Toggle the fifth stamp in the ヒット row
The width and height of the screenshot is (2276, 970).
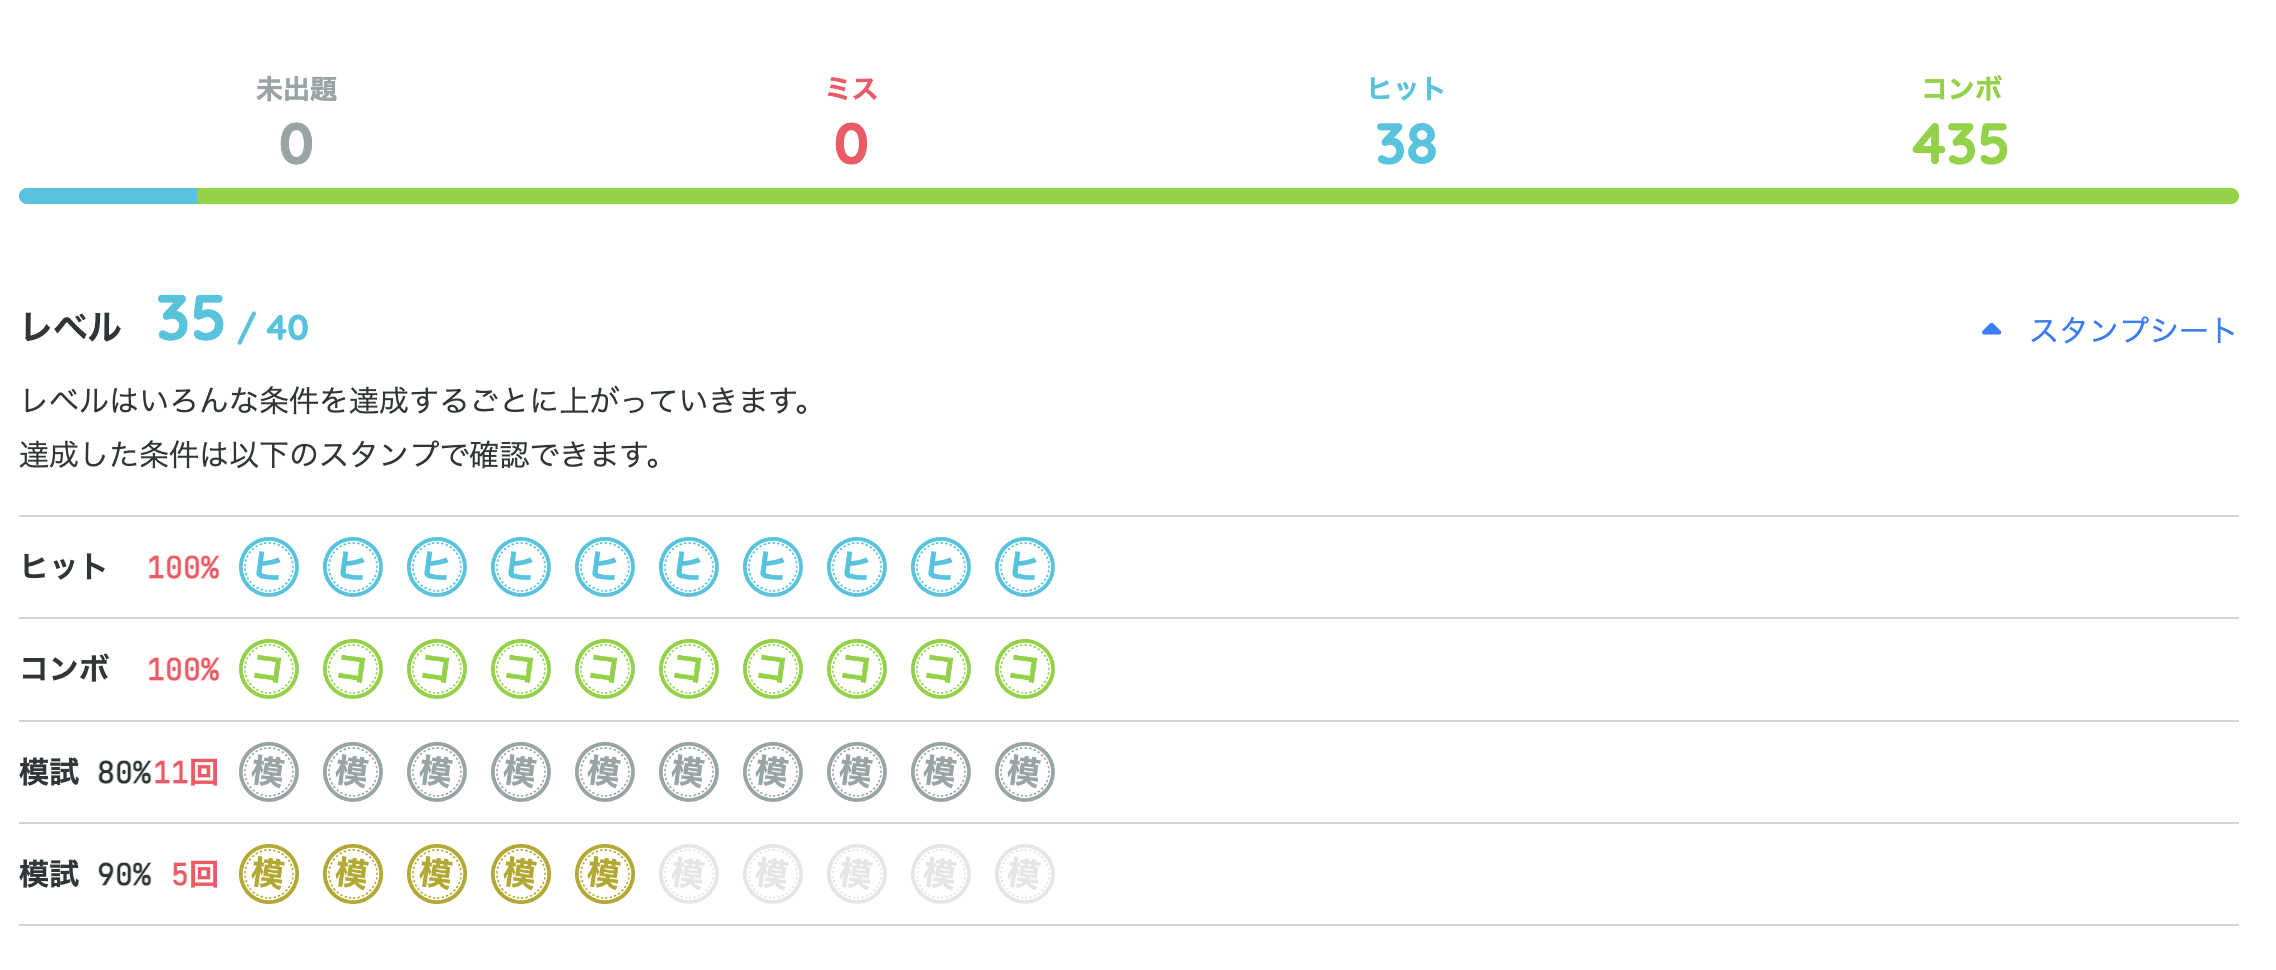(x=604, y=568)
